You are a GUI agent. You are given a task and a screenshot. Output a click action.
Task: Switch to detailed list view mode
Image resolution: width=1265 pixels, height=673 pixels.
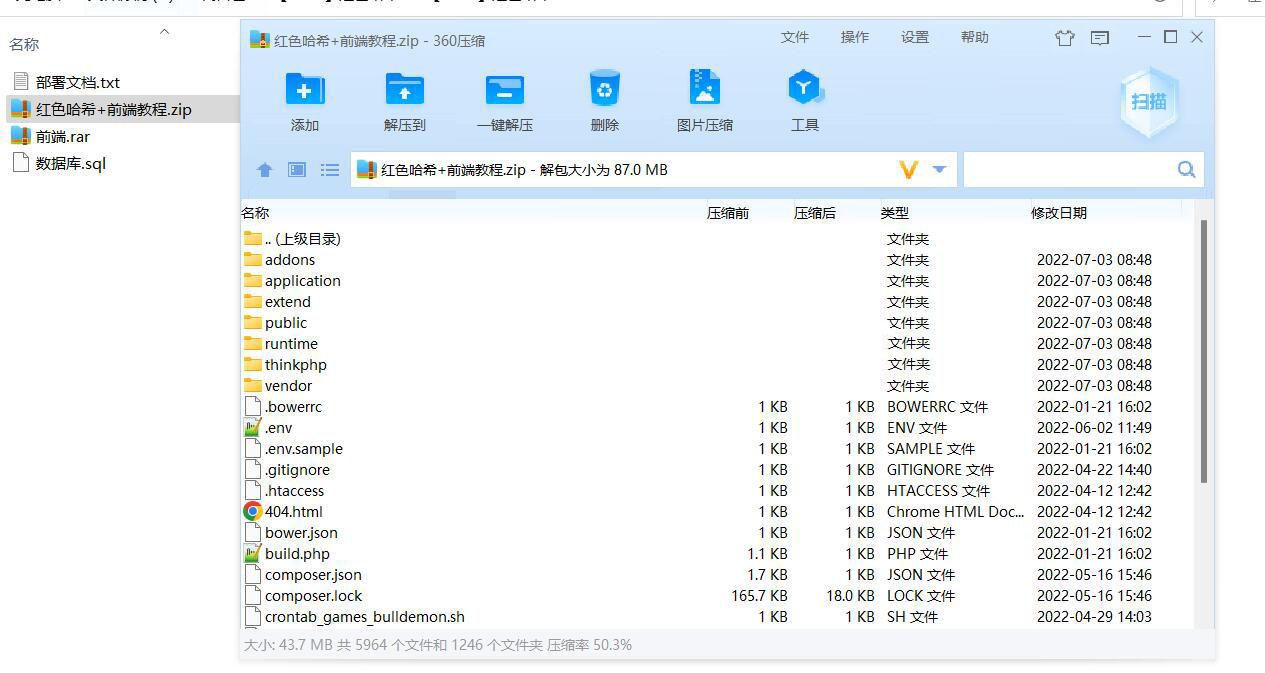330,170
